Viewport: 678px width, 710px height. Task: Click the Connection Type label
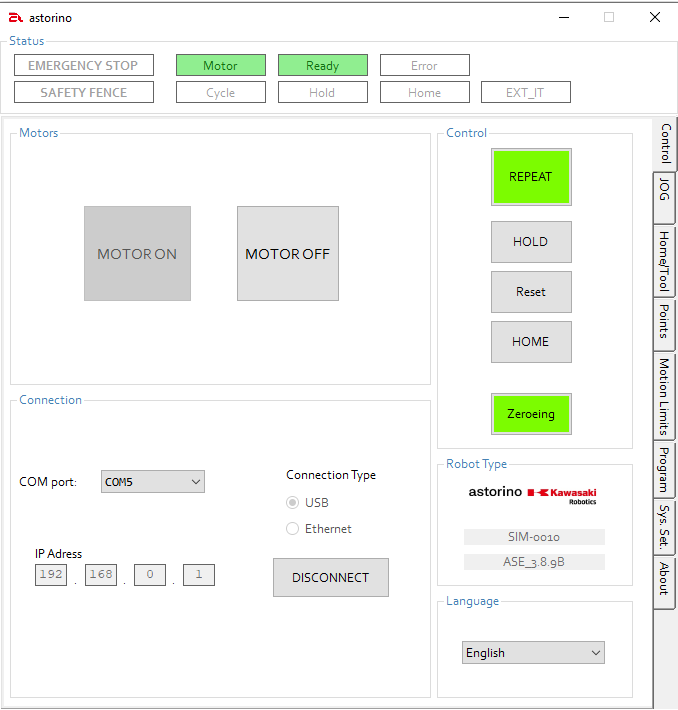point(331,475)
